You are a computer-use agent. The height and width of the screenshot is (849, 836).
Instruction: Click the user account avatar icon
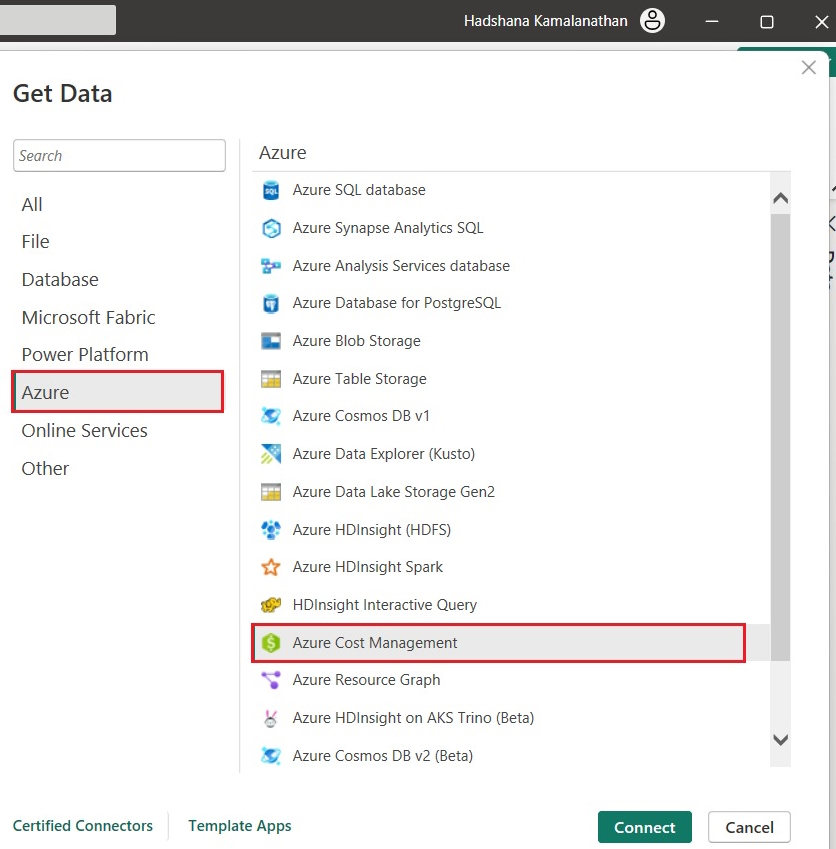(x=652, y=21)
